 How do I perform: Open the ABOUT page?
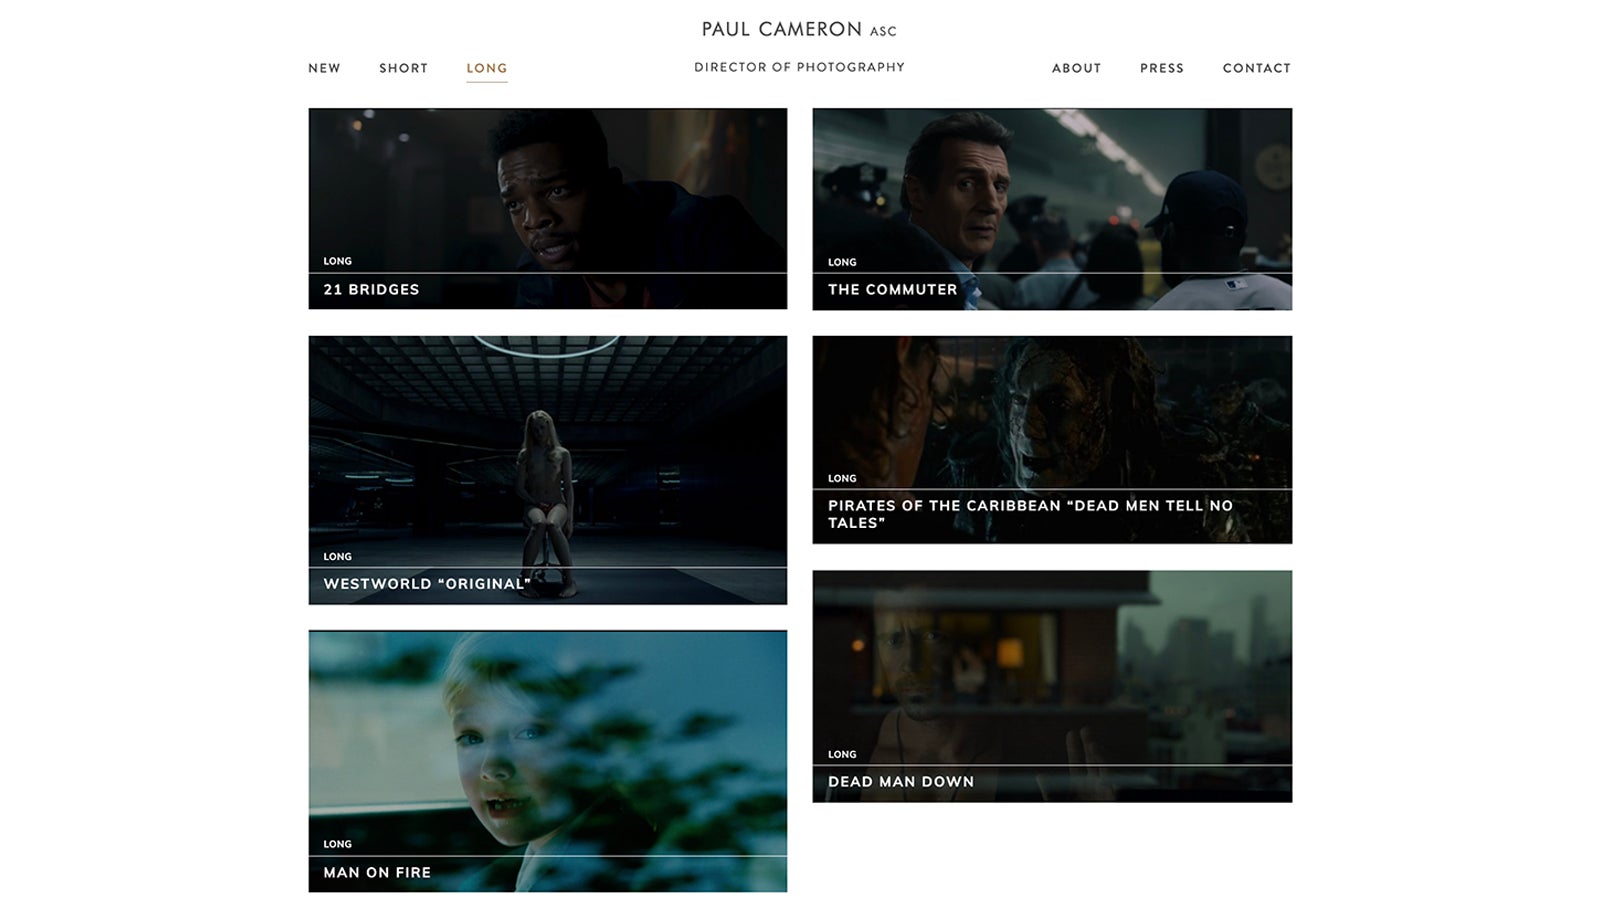click(1076, 68)
